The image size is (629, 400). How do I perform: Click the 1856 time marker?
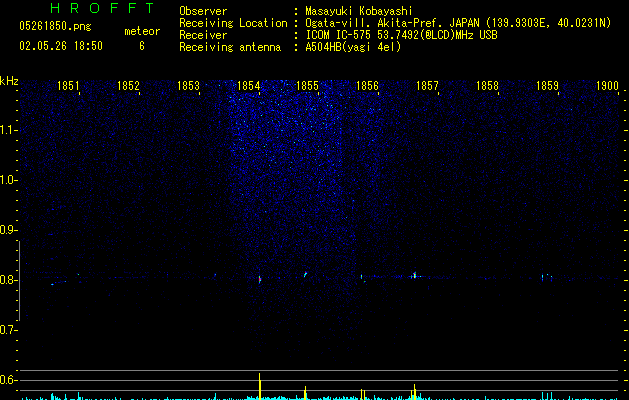click(x=367, y=86)
